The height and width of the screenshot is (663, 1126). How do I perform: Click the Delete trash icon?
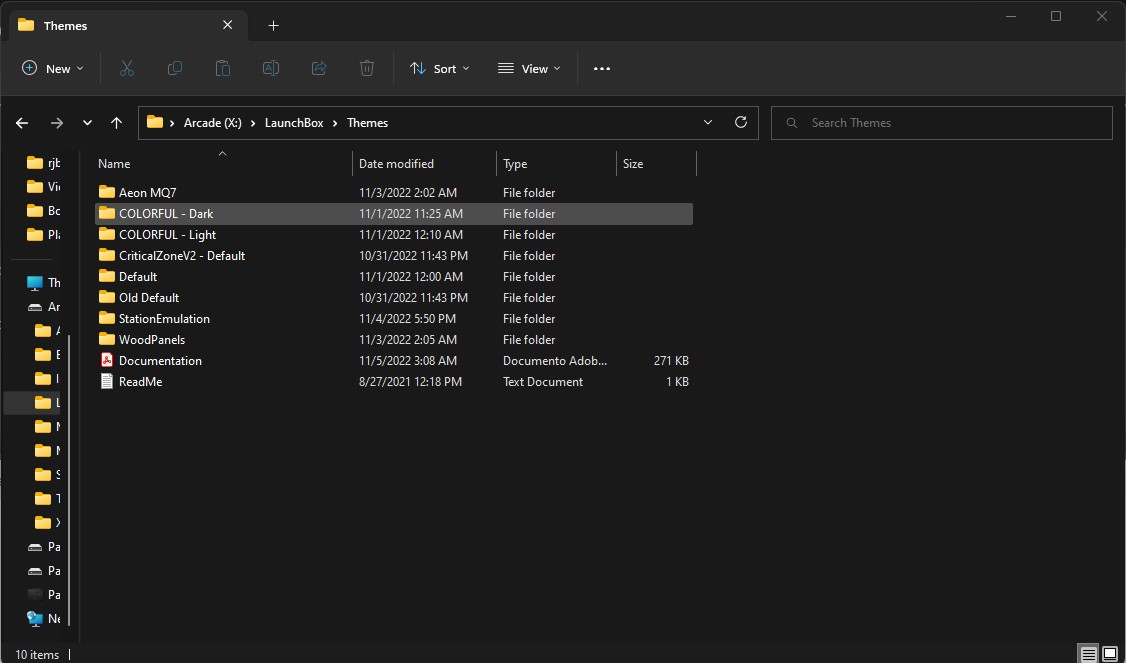(x=367, y=68)
